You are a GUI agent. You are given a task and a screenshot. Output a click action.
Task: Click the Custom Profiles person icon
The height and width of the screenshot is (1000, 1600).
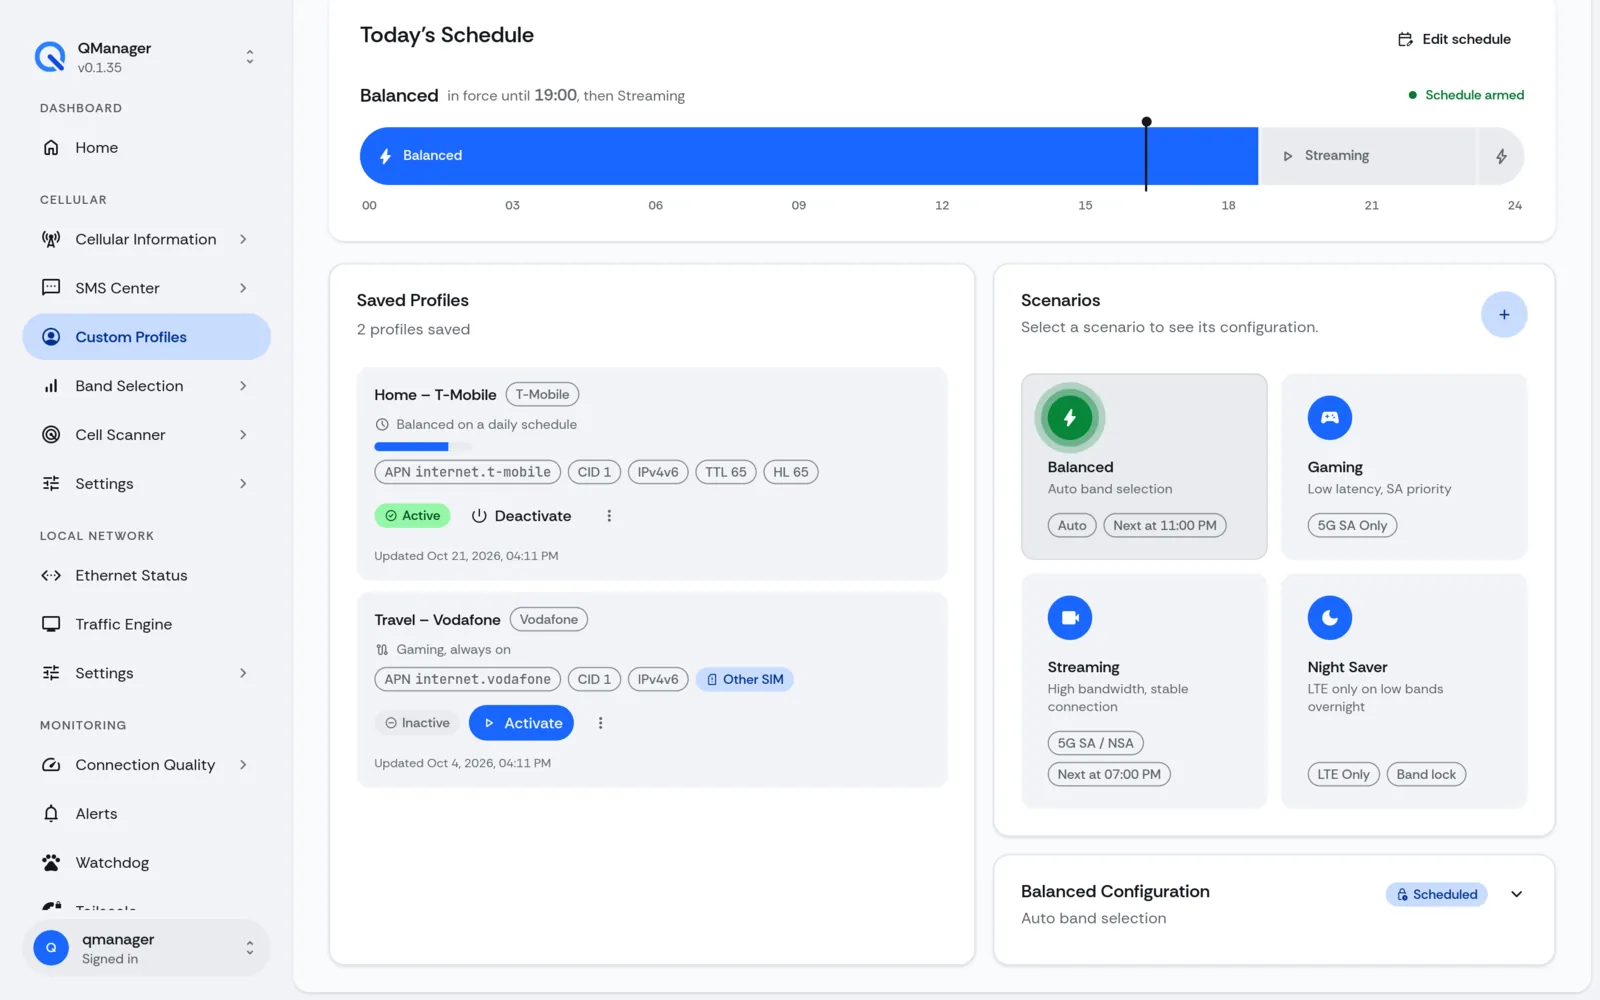[51, 337]
